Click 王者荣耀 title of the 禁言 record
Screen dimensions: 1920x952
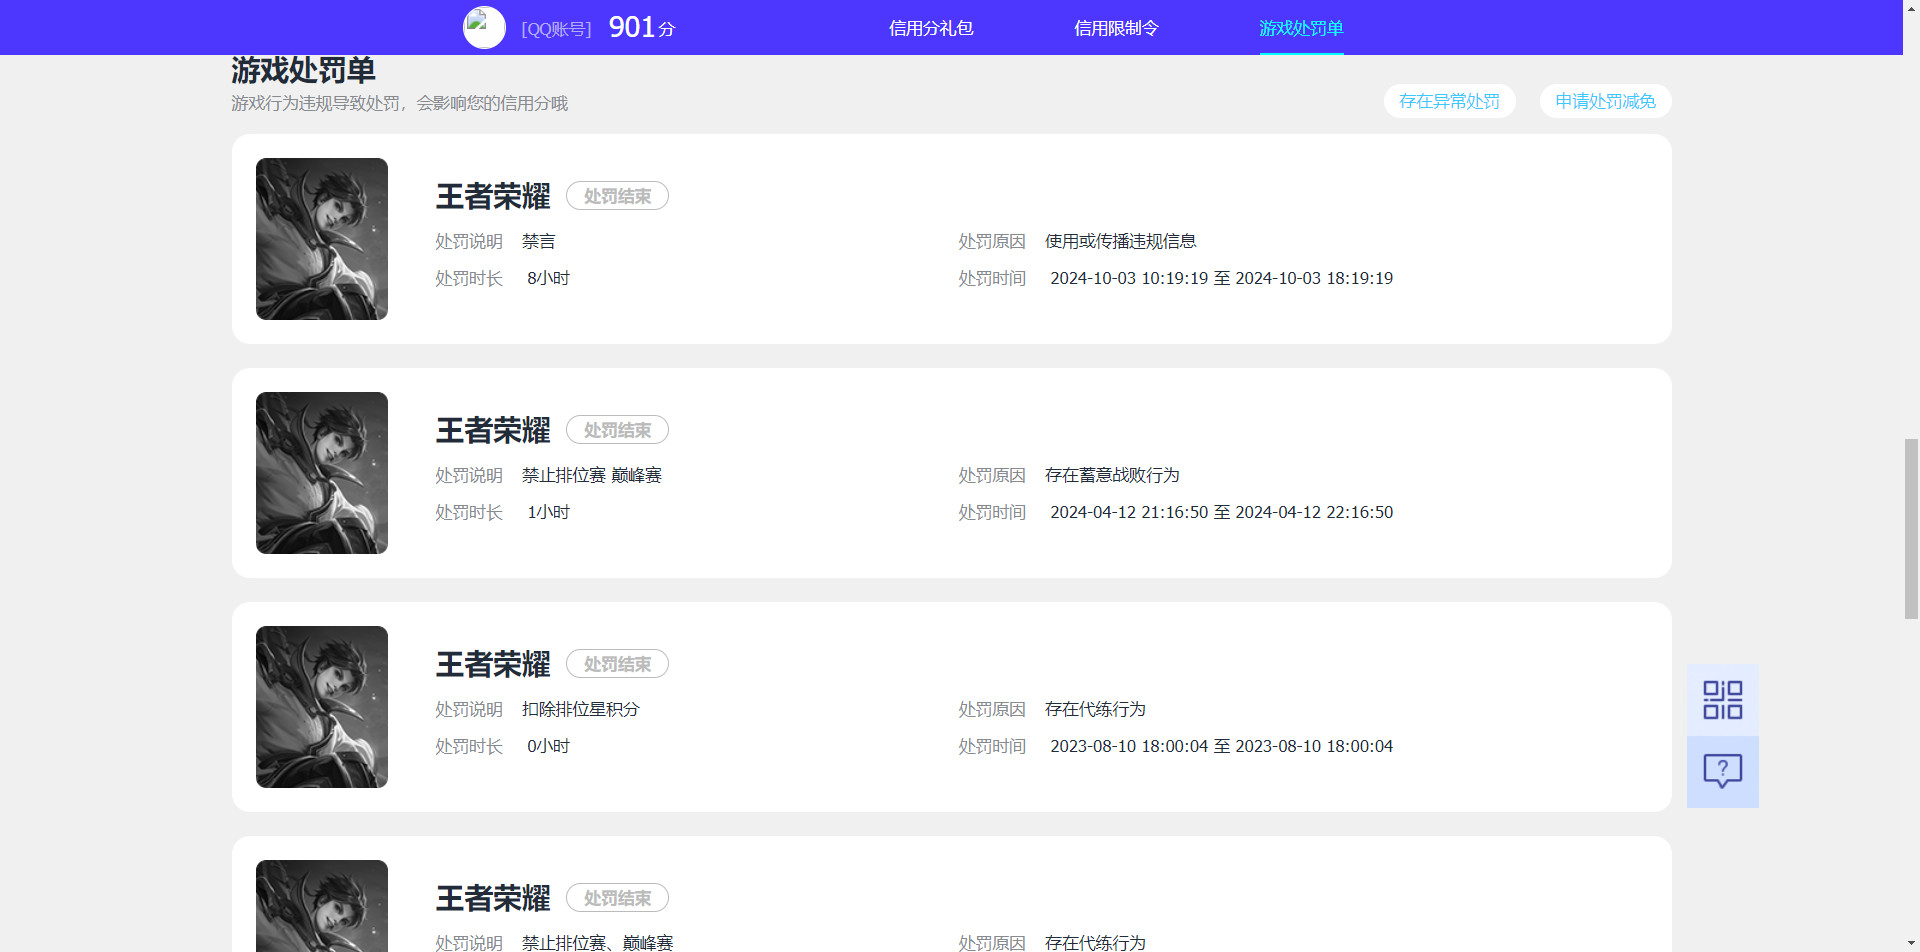[493, 196]
